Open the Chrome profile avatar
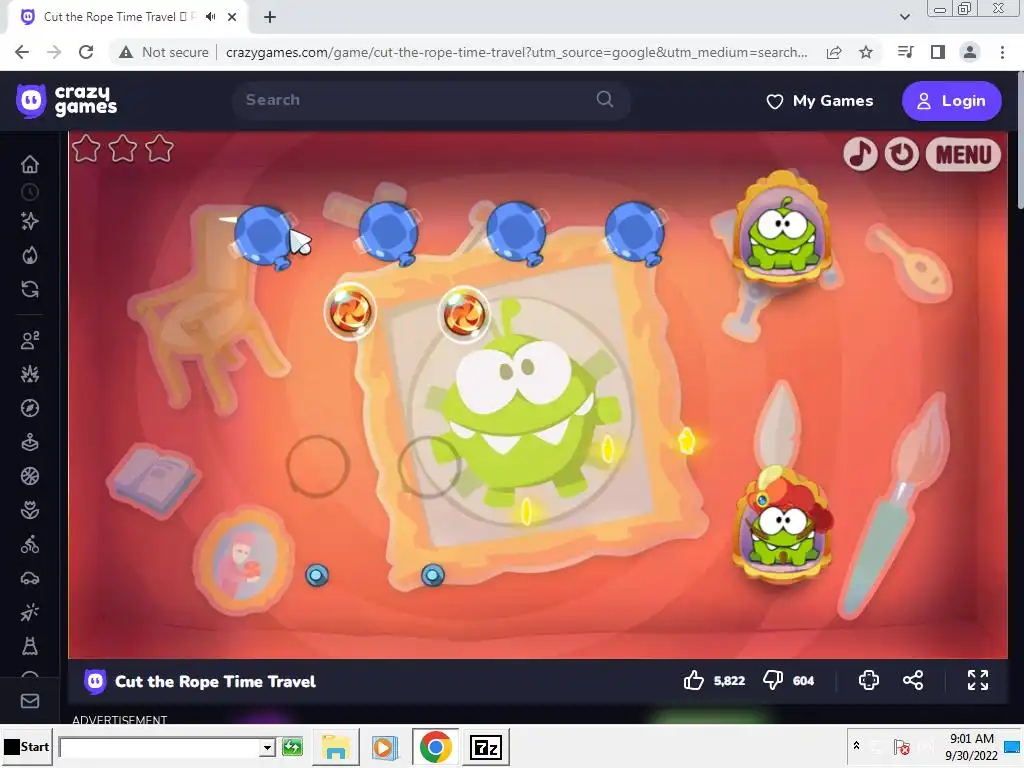The height and width of the screenshot is (768, 1024). pyautogui.click(x=970, y=52)
